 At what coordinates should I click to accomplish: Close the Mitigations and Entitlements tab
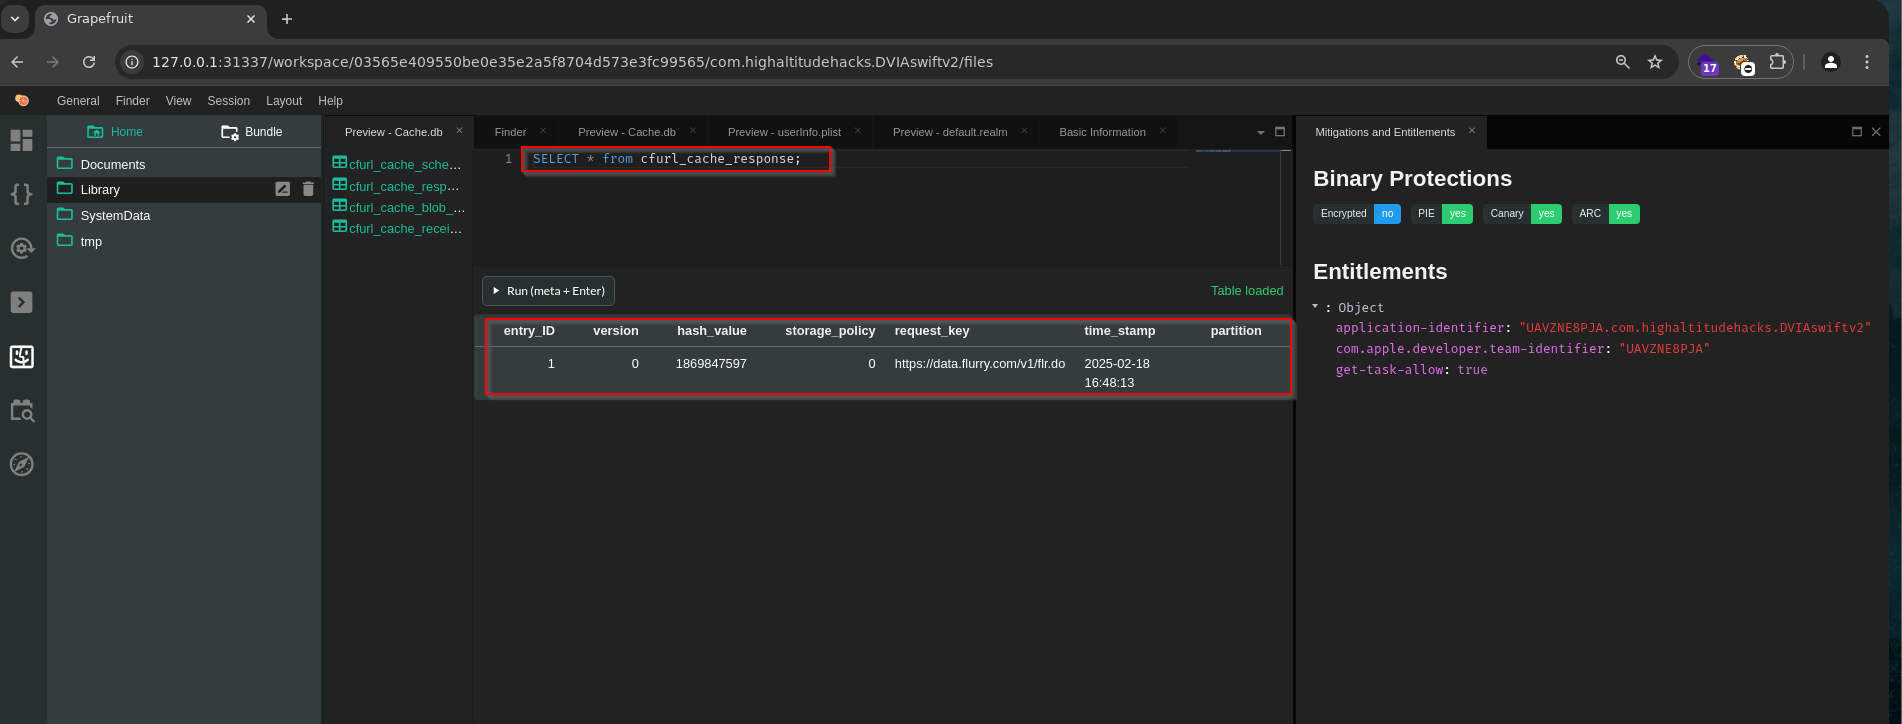pyautogui.click(x=1472, y=131)
